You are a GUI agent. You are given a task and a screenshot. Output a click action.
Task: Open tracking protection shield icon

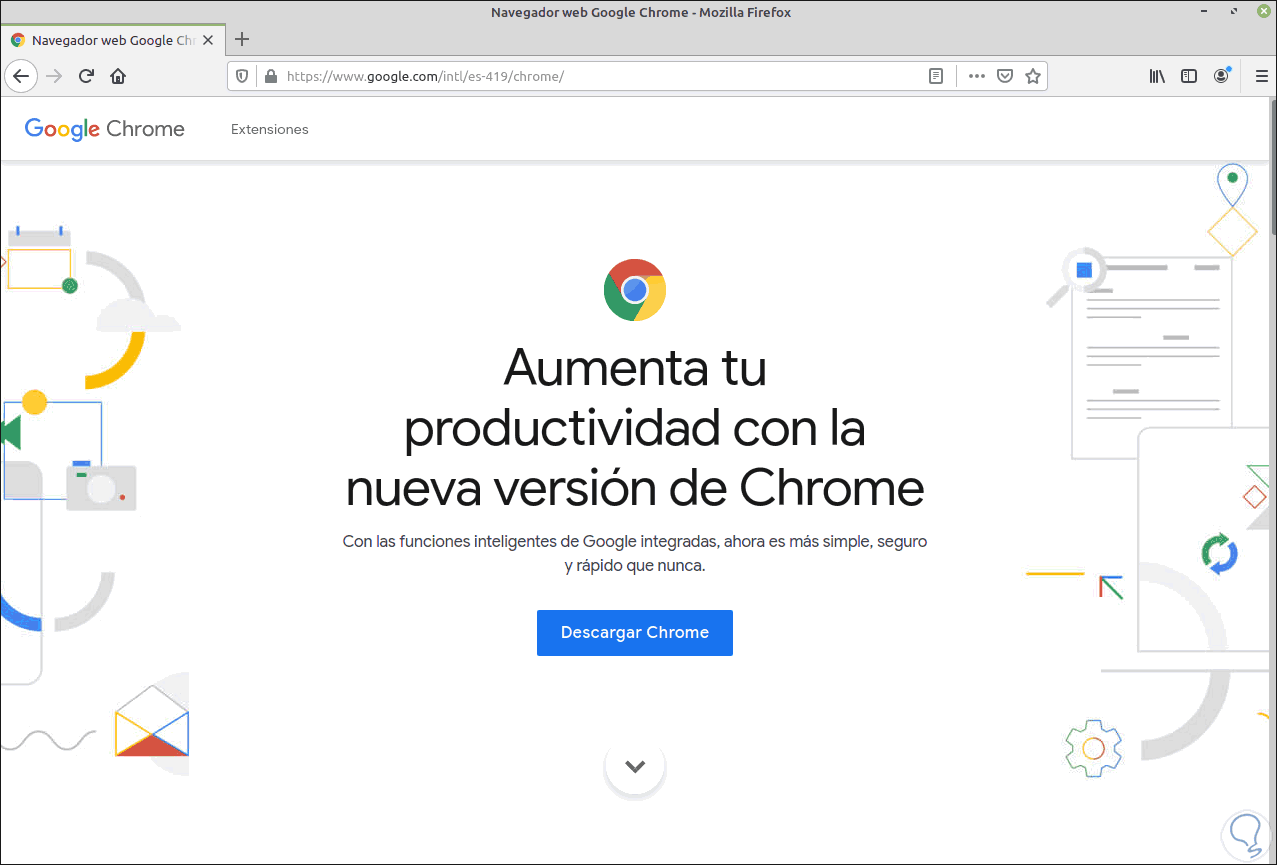(241, 76)
